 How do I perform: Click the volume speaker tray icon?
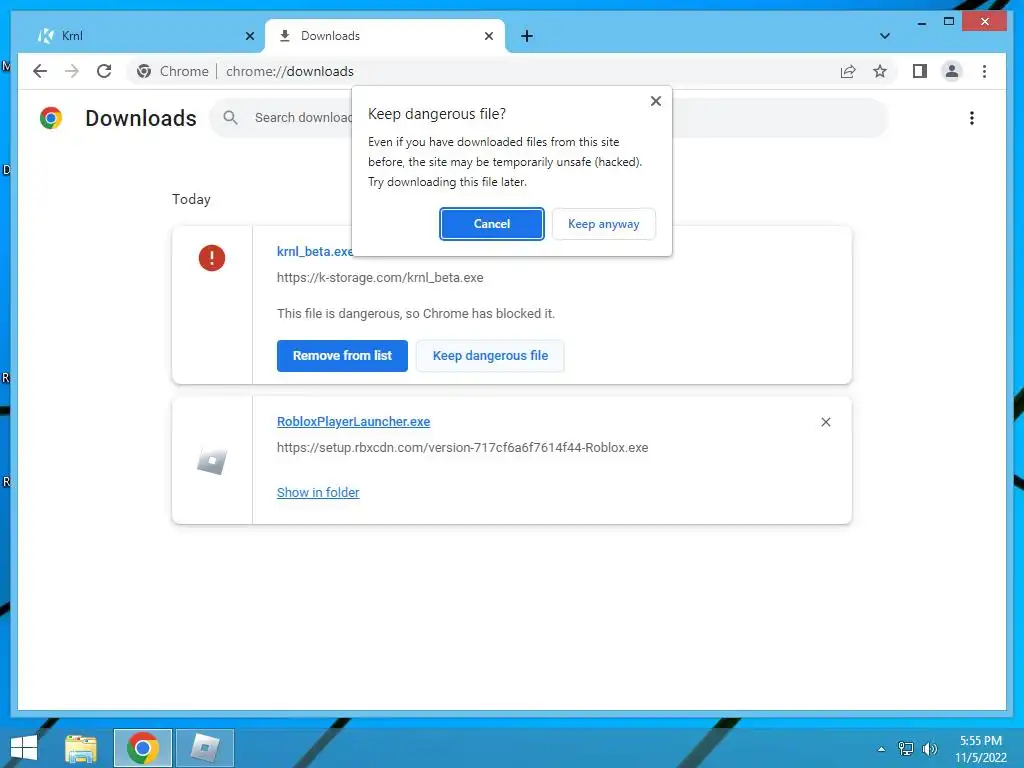coord(929,749)
